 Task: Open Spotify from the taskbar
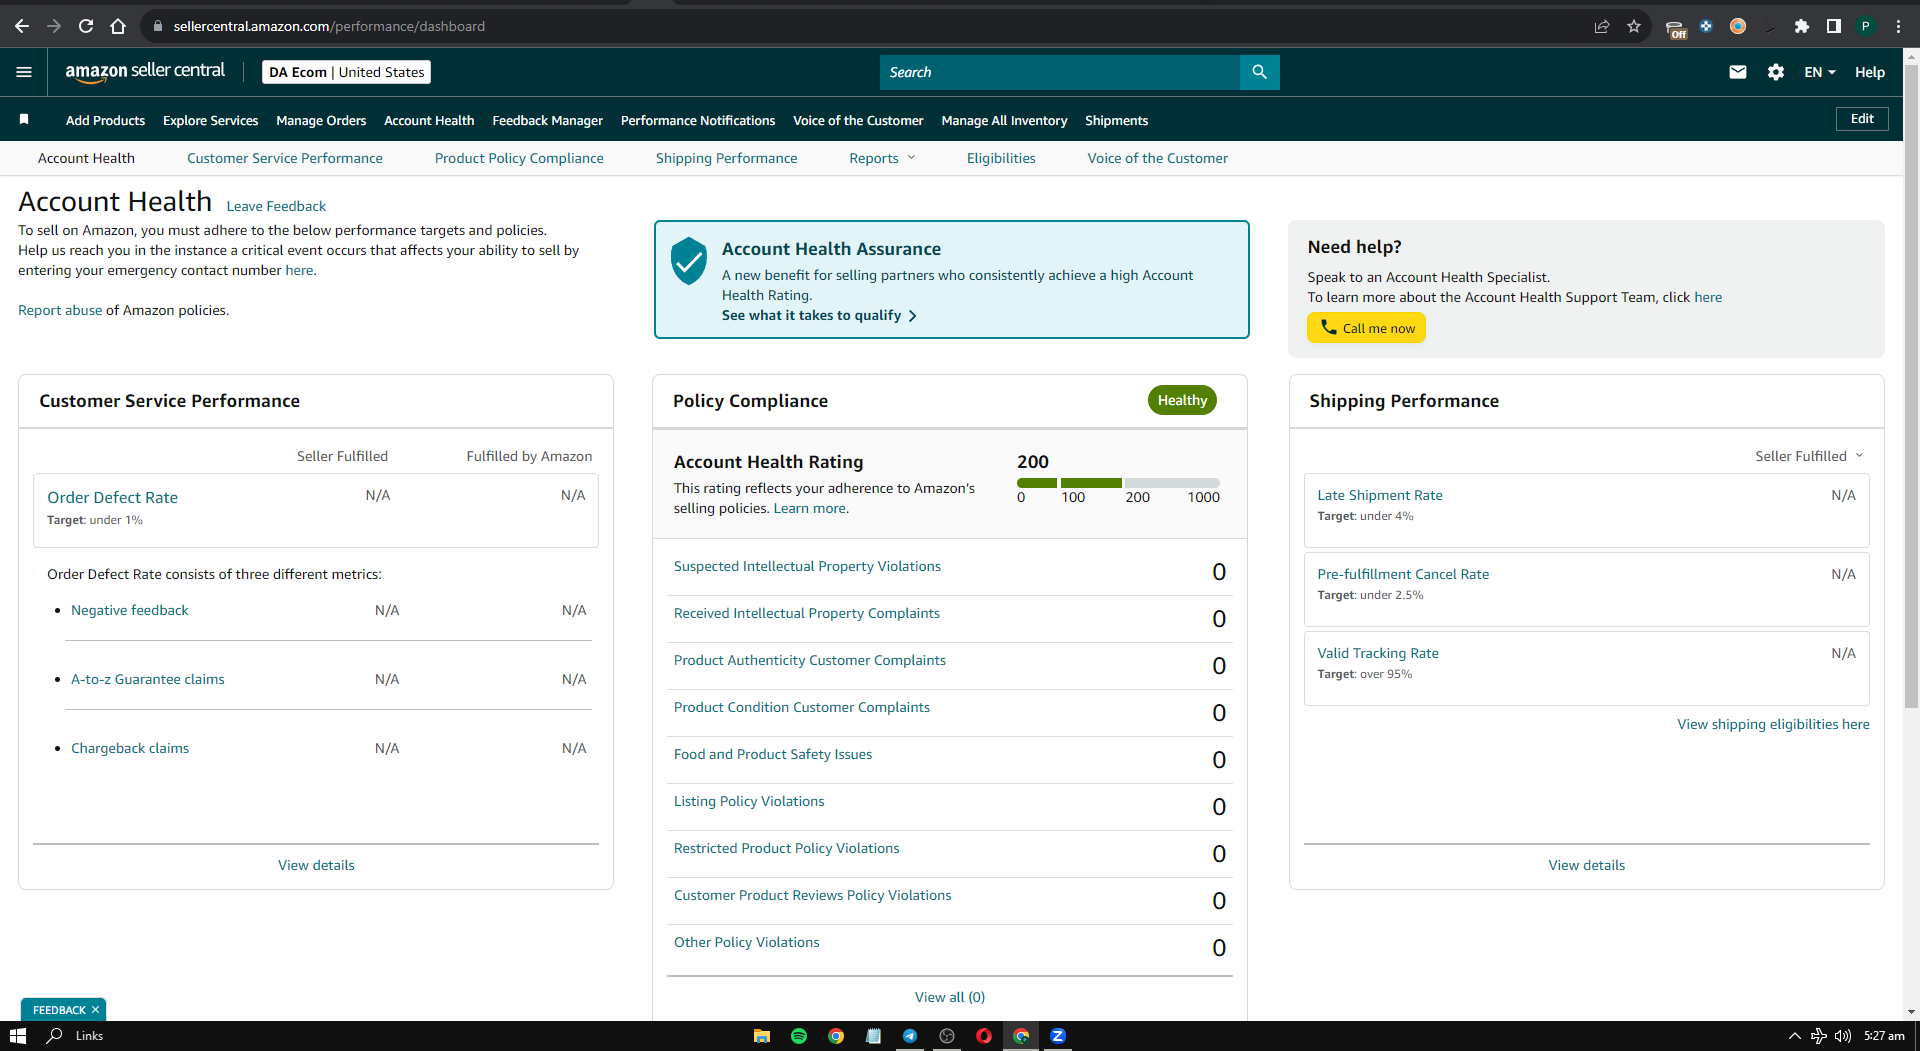(799, 1036)
